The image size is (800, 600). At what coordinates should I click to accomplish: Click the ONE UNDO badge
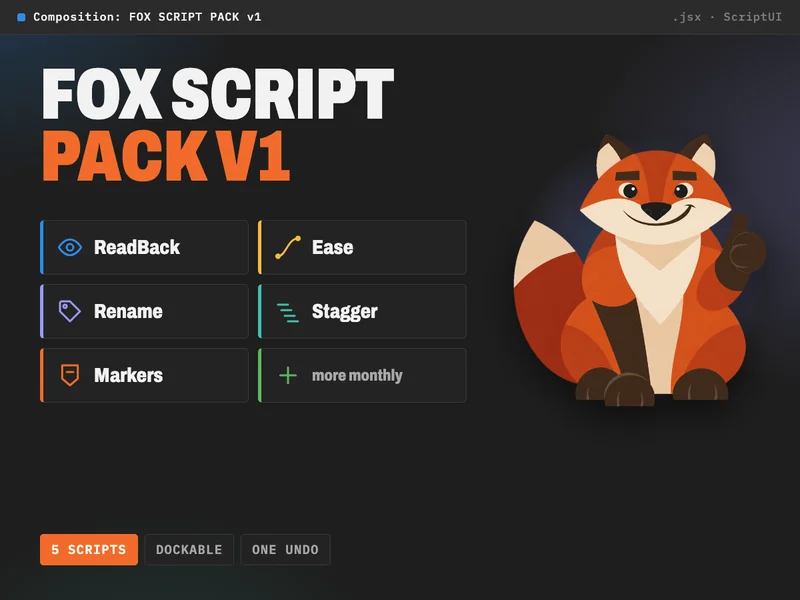pyautogui.click(x=285, y=549)
